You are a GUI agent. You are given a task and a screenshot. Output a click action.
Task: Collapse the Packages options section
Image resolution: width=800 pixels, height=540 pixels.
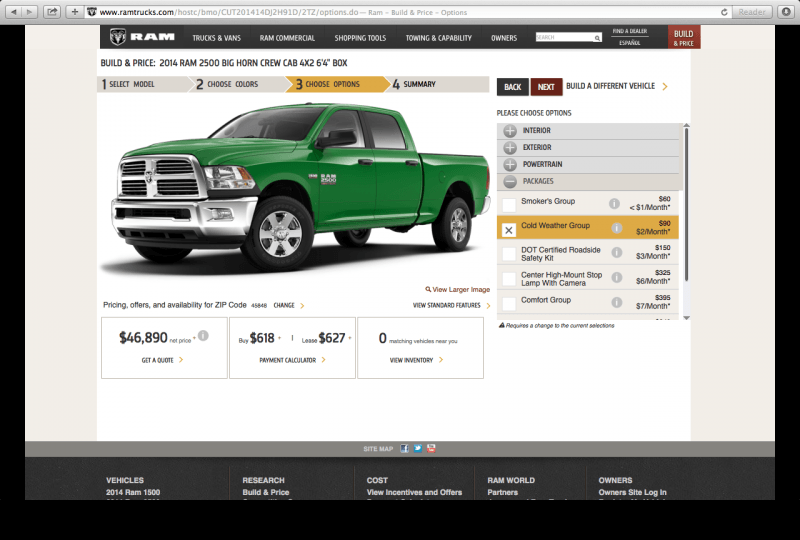coord(588,181)
